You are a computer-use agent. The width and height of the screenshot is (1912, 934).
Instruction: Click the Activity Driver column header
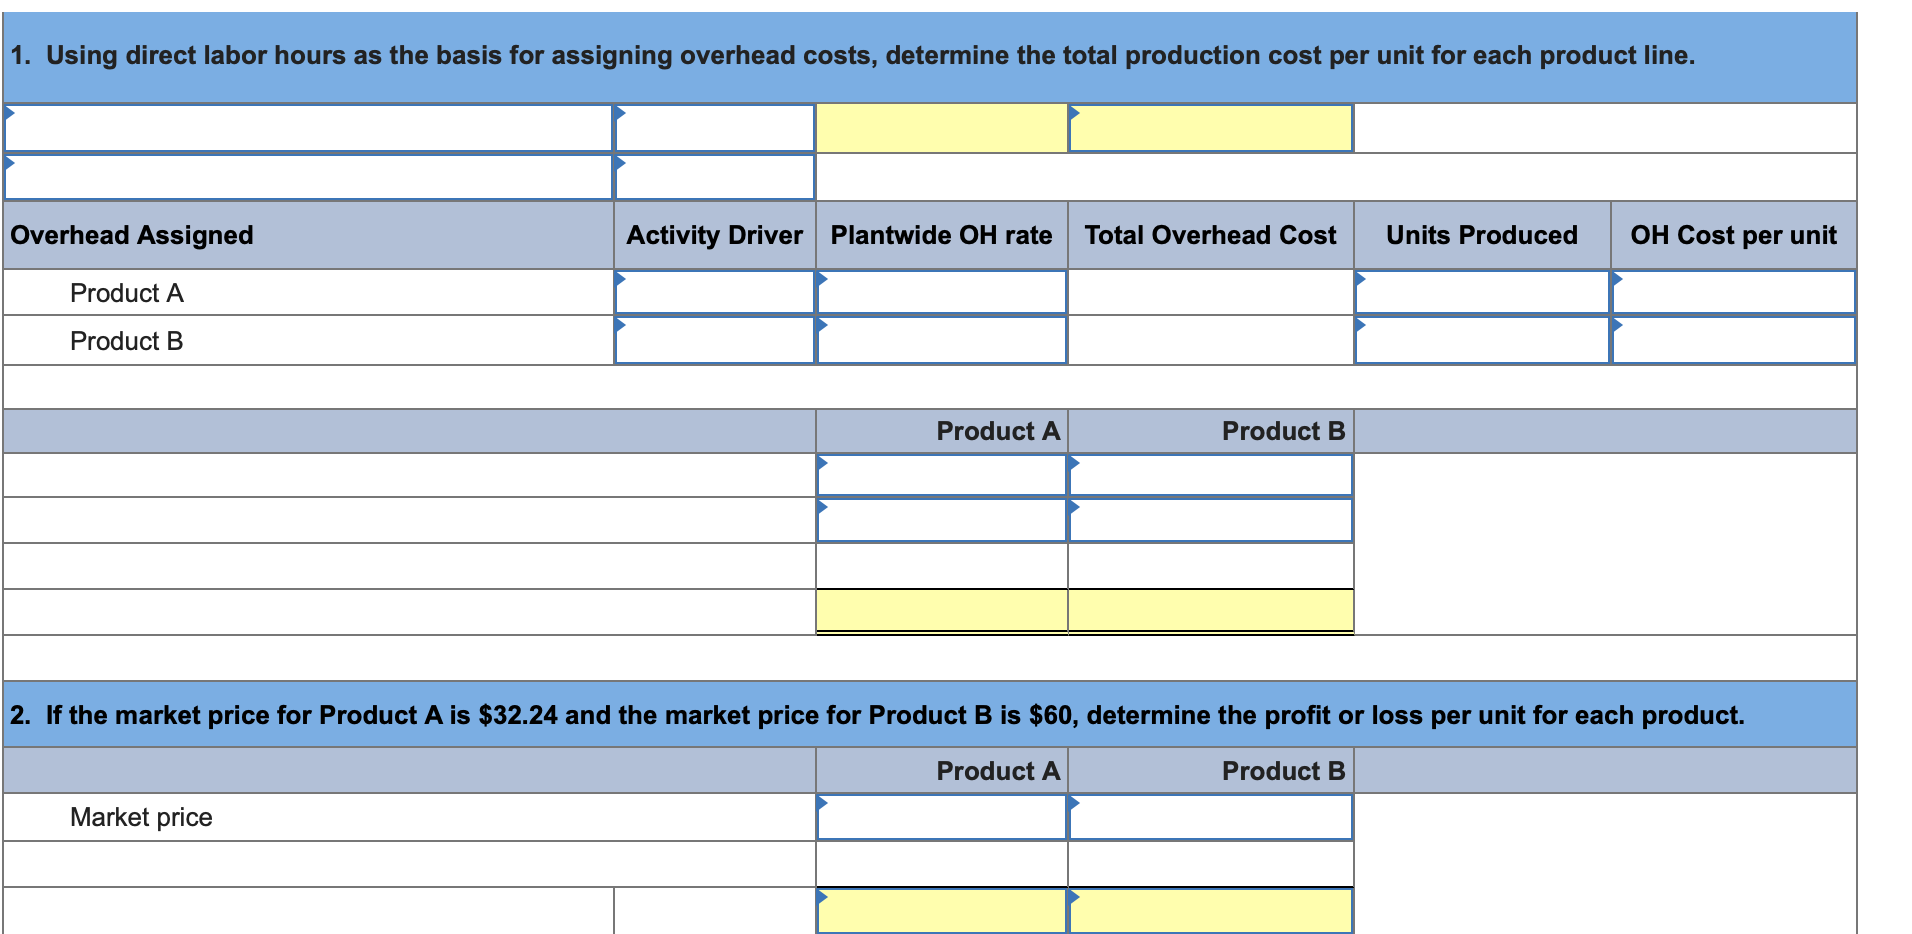(x=714, y=235)
